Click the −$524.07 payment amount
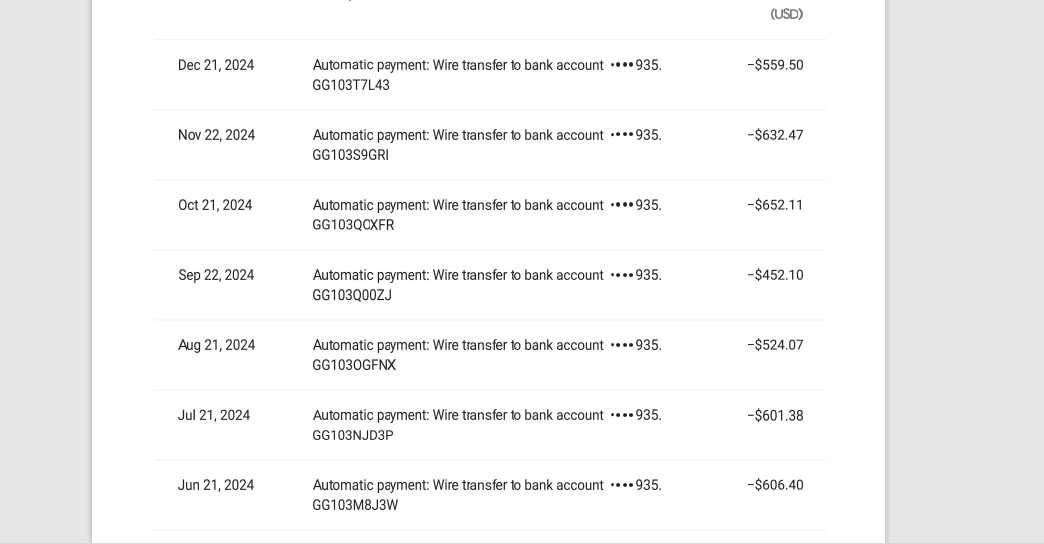Image resolution: width=1044 pixels, height=544 pixels. tap(775, 345)
